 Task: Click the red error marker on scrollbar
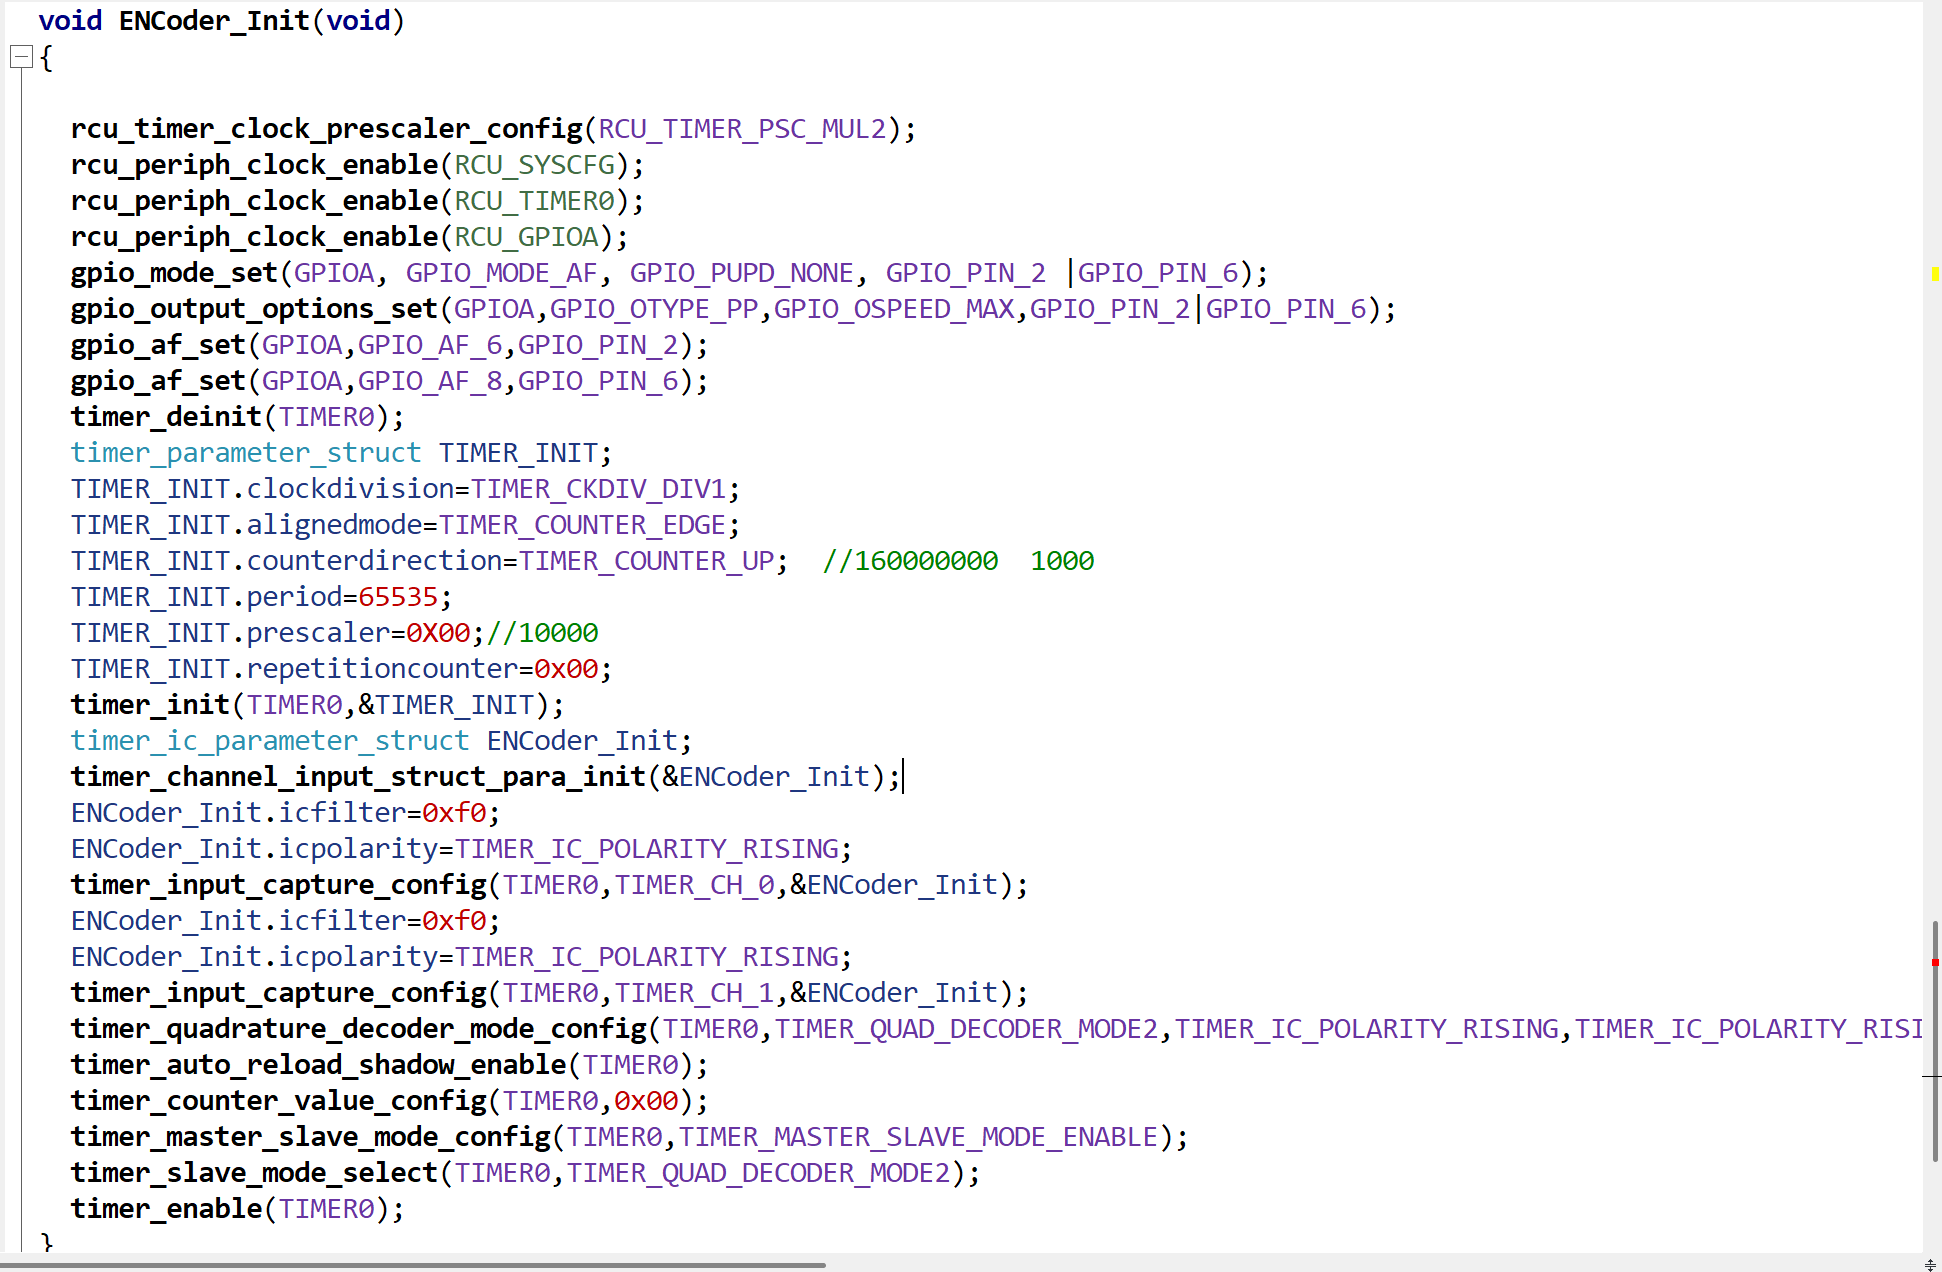[1935, 962]
